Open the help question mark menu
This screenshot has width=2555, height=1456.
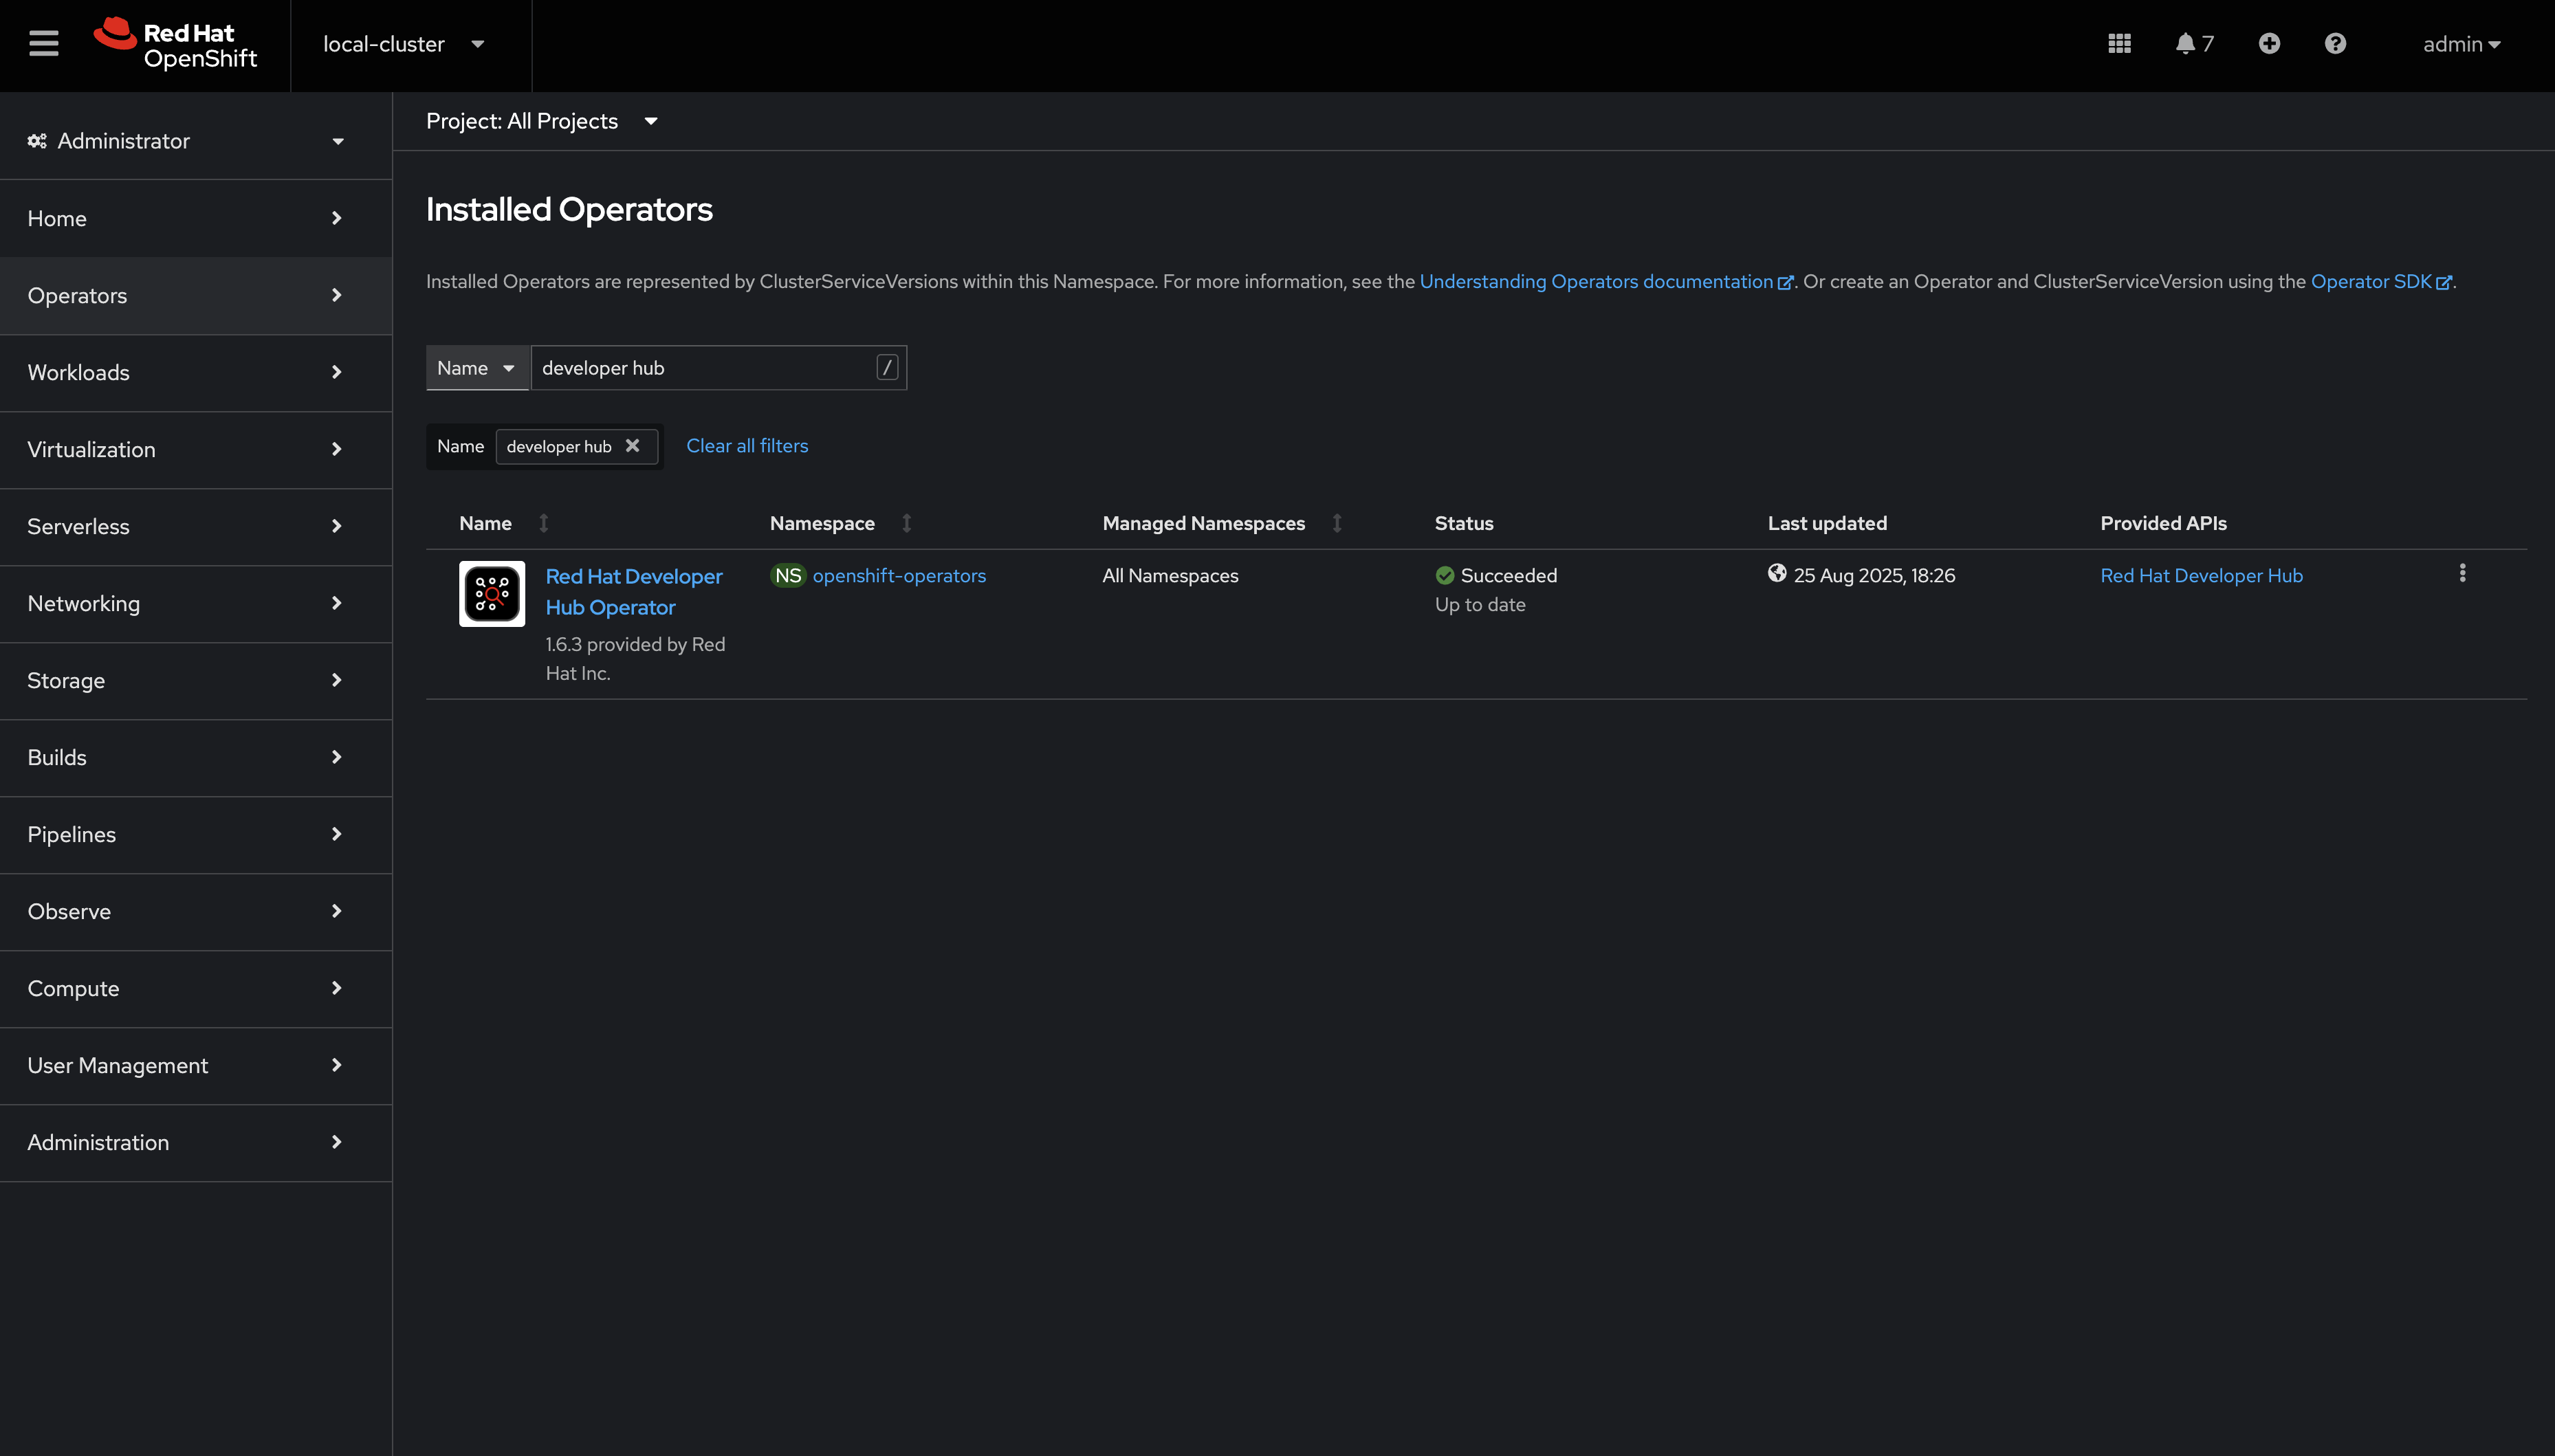[2335, 44]
